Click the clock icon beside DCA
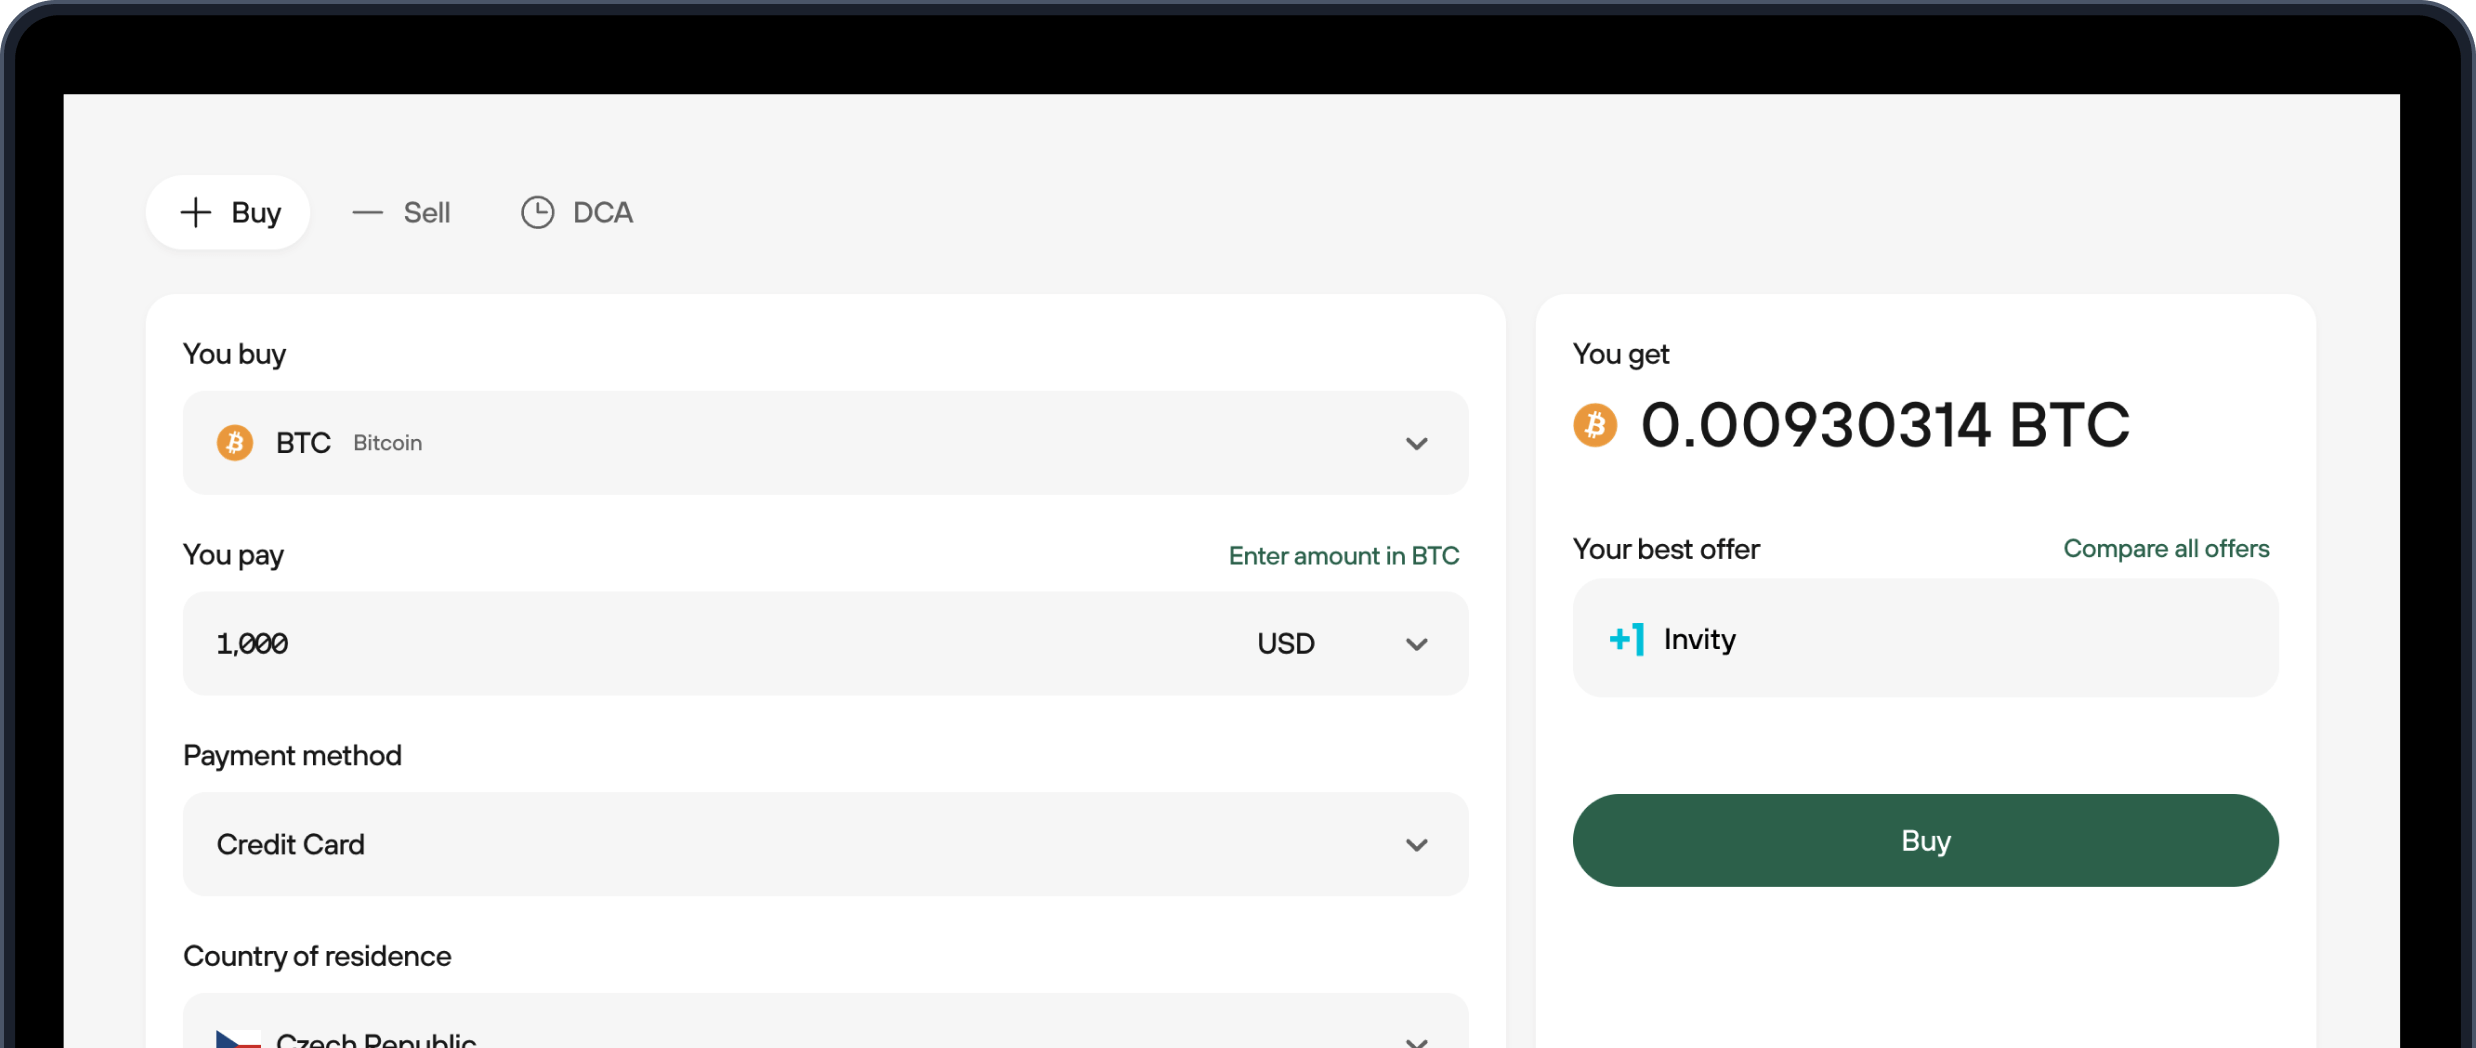This screenshot has width=2476, height=1048. pos(538,212)
